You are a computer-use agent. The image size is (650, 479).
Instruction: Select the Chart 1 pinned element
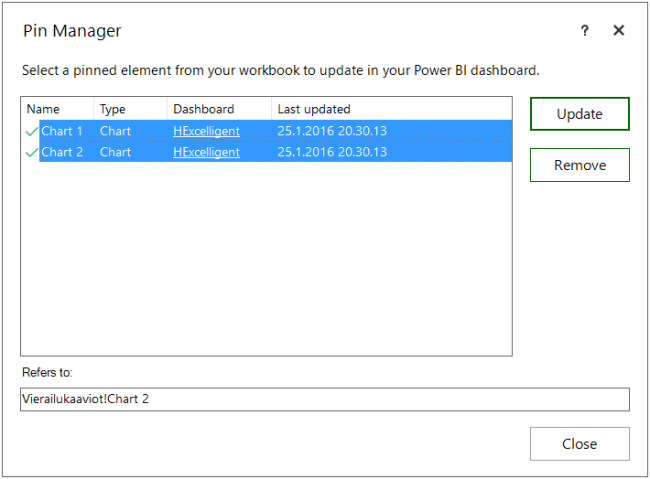[62, 131]
